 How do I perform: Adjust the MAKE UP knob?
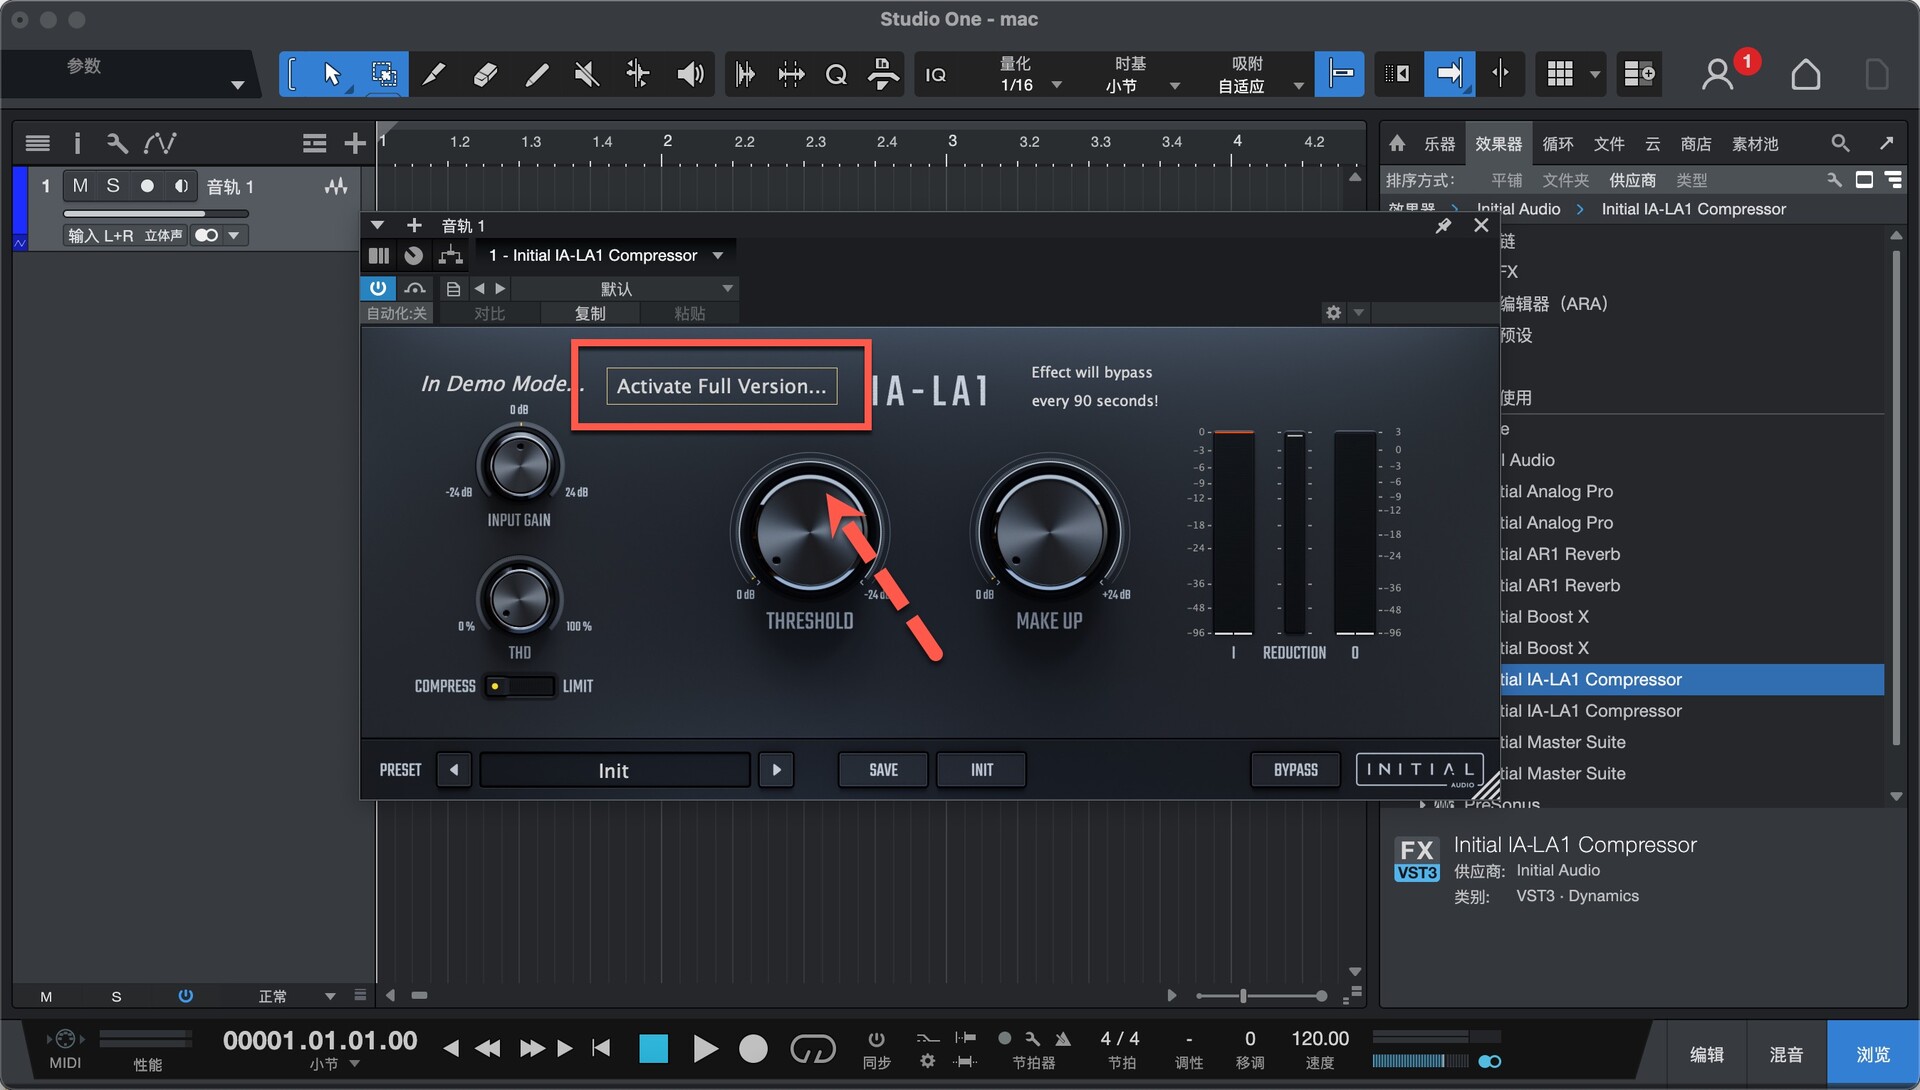1049,530
